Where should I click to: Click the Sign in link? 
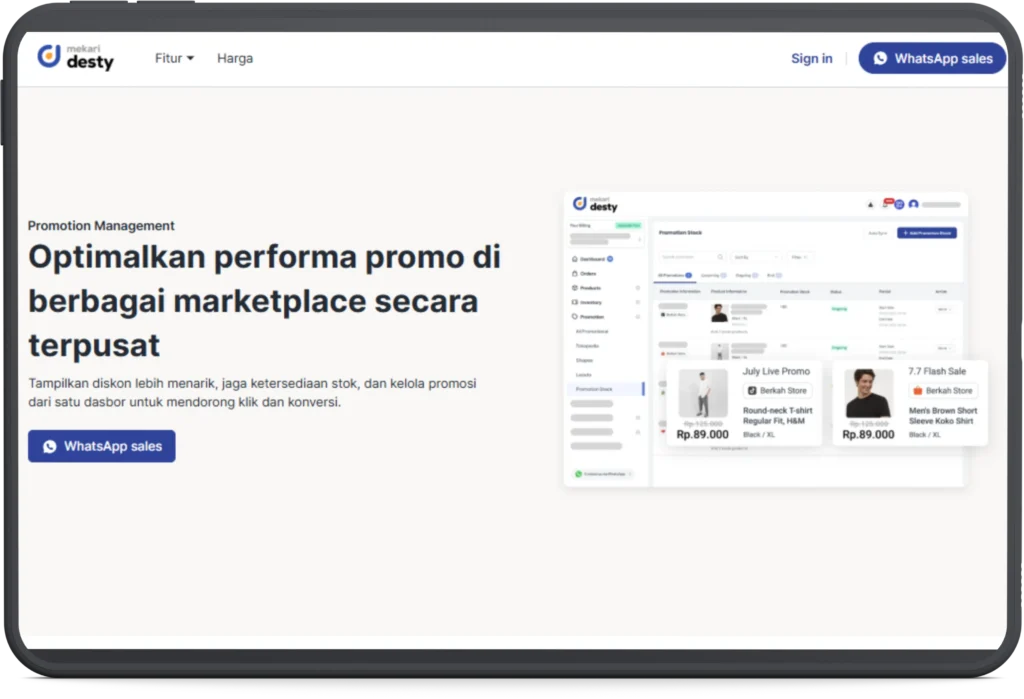tap(811, 58)
